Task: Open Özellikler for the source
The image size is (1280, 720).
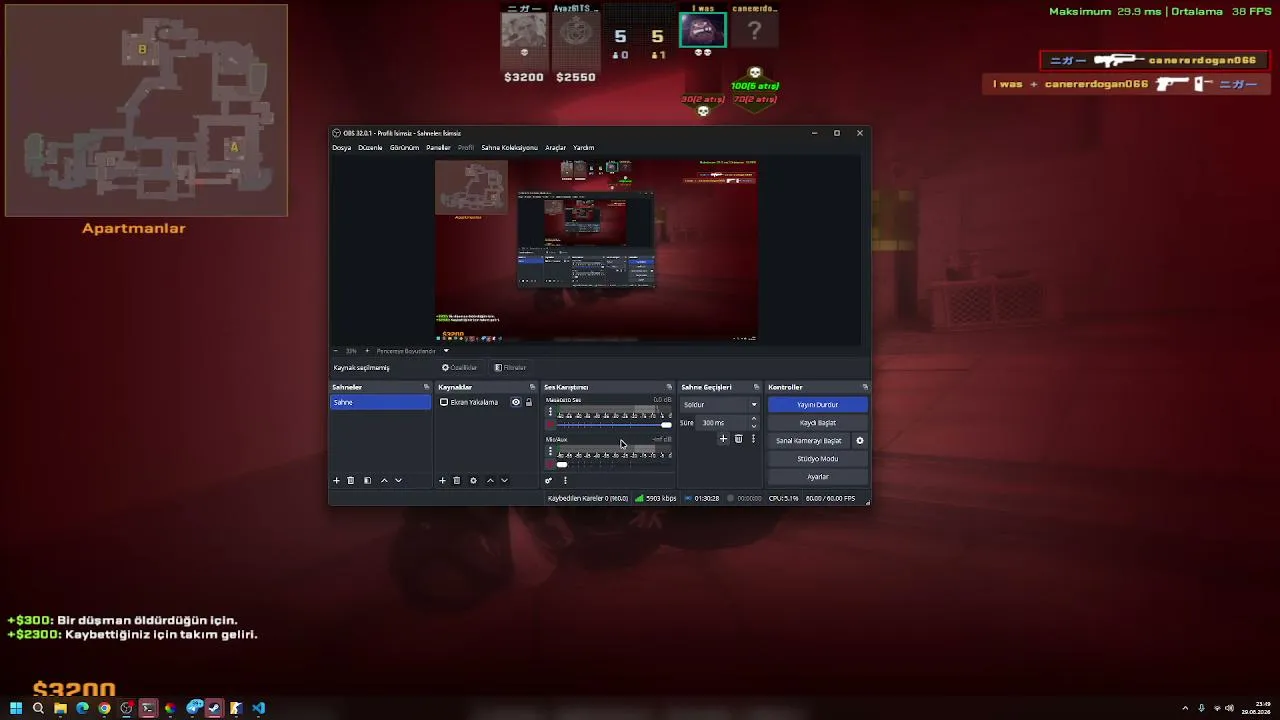Action: tap(460, 368)
